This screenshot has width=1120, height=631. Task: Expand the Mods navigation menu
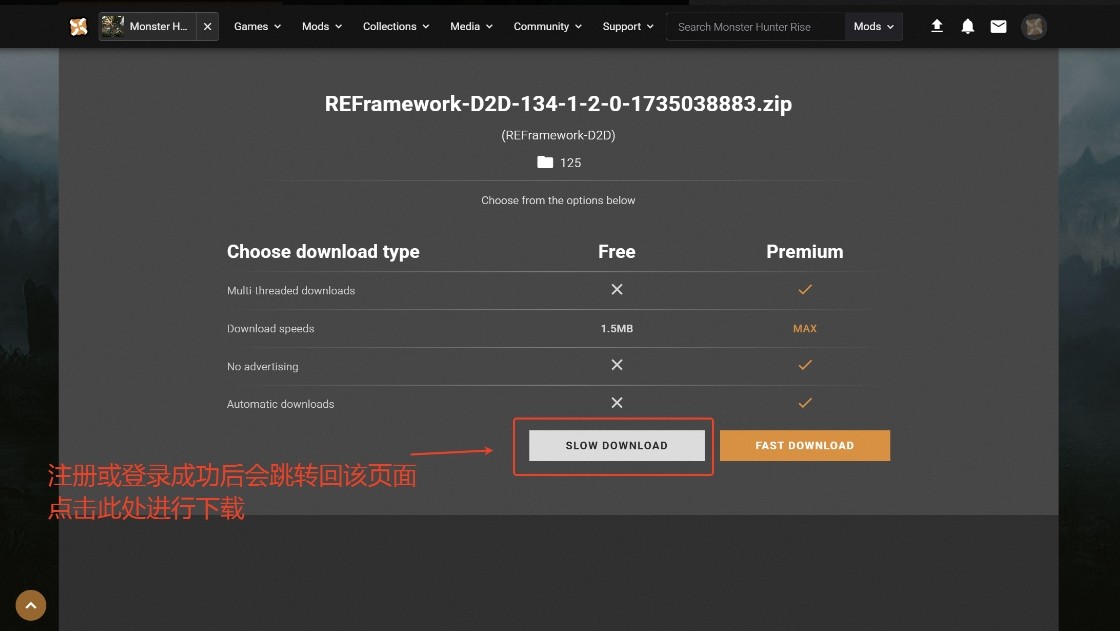pos(322,27)
